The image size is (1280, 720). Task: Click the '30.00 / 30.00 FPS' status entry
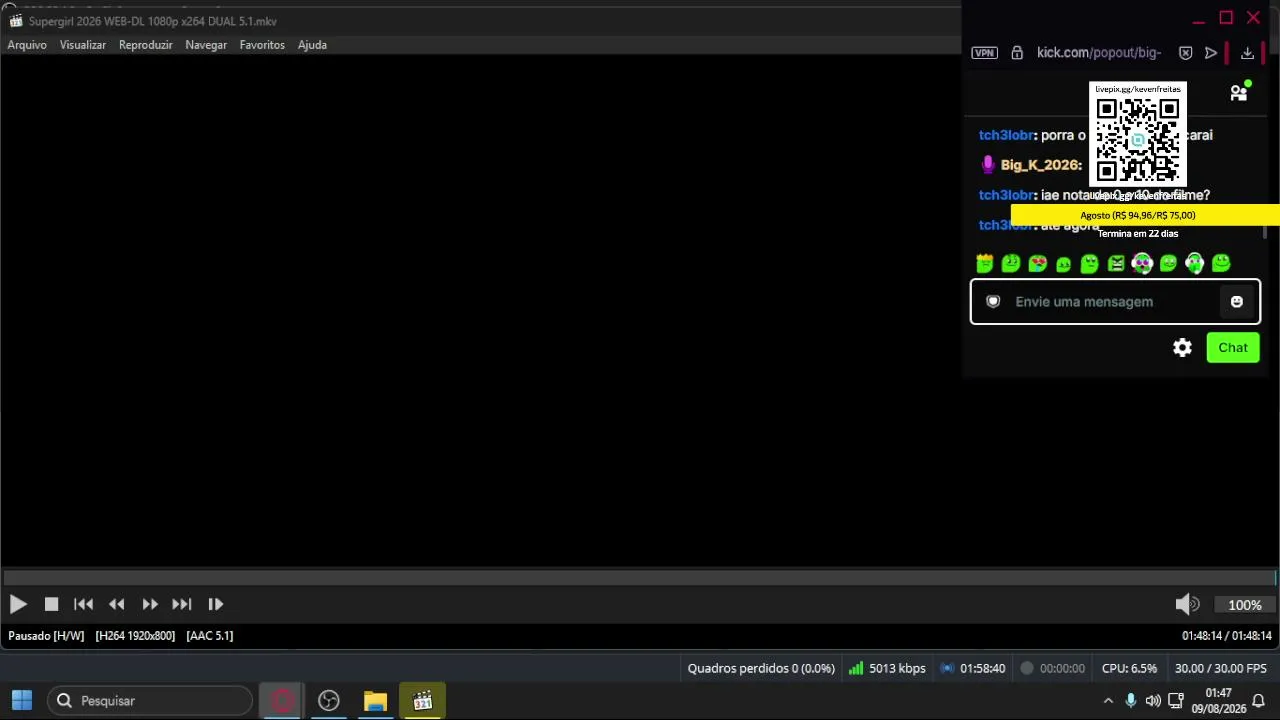click(x=1221, y=668)
